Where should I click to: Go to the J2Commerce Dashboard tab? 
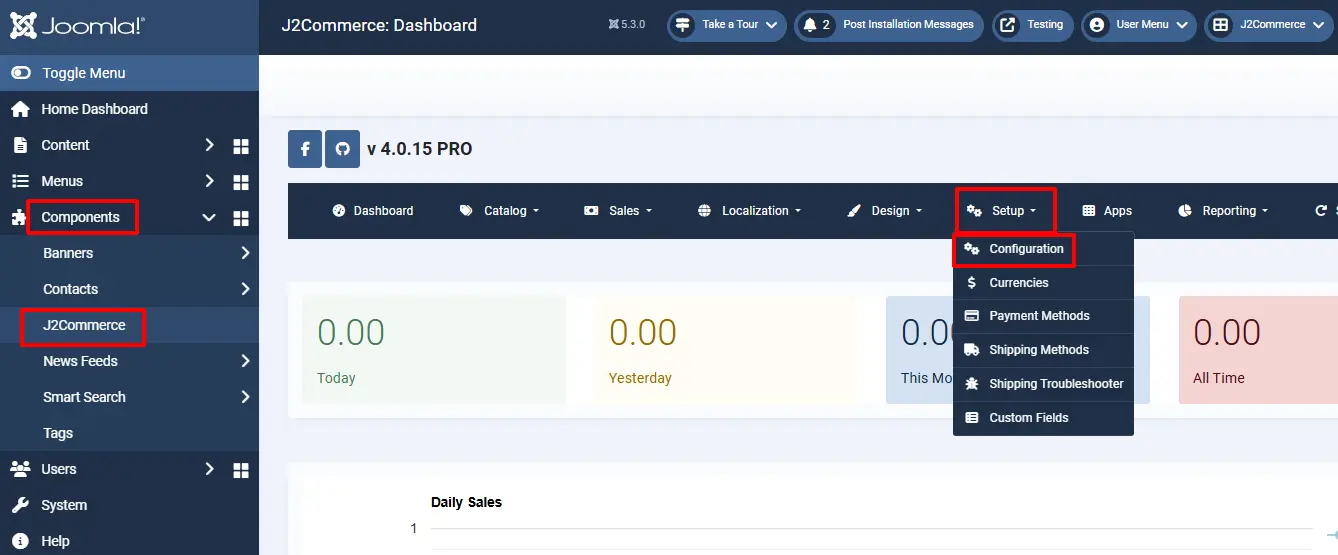(372, 211)
